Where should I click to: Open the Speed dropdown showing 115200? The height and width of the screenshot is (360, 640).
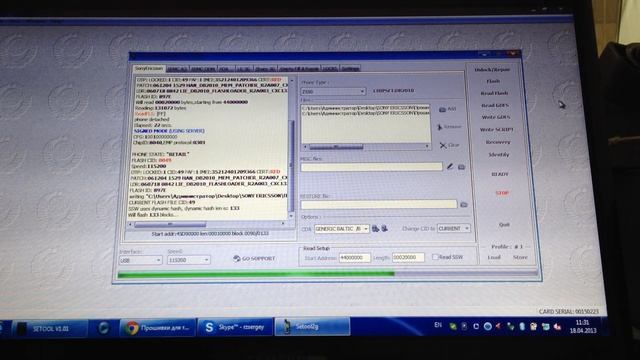[x=189, y=260]
